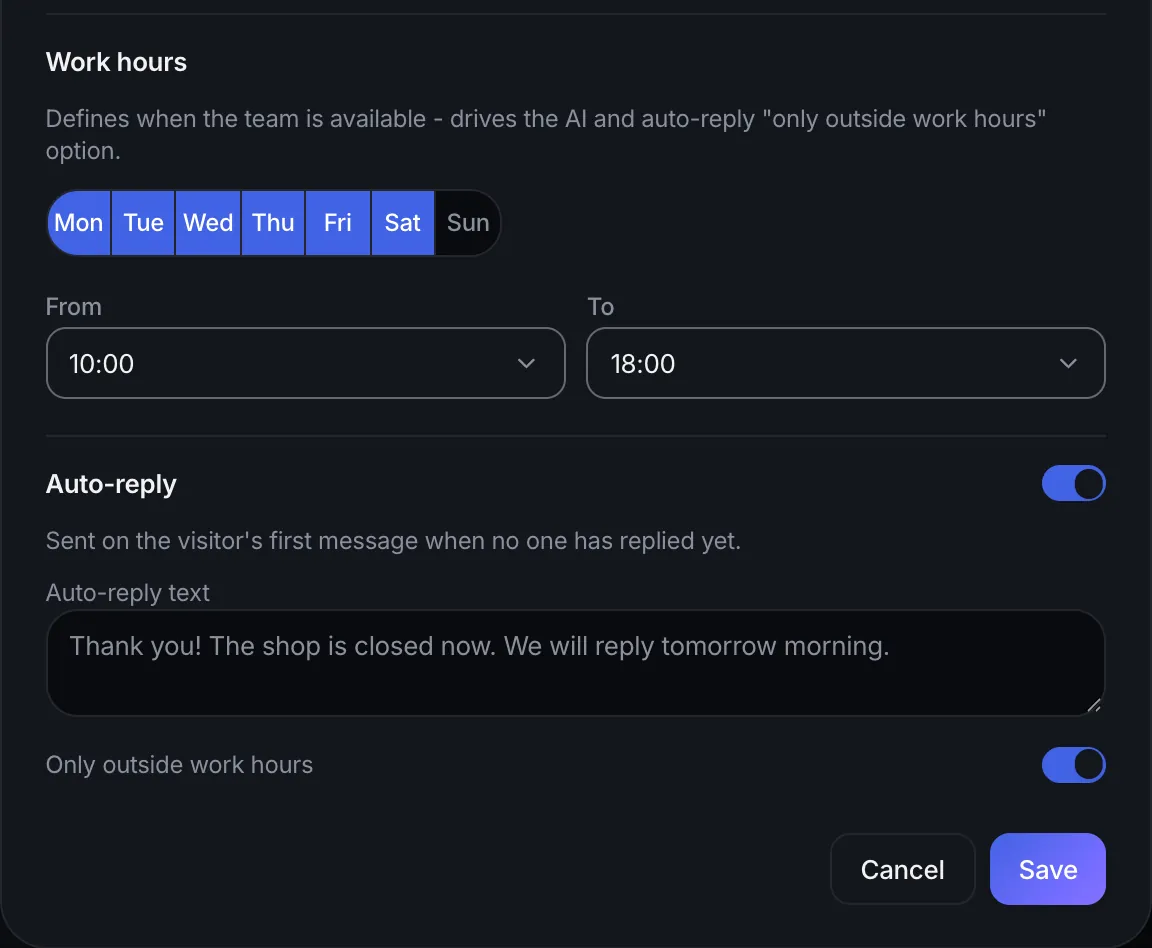The width and height of the screenshot is (1152, 948).
Task: Cancel the settings changes
Action: (x=902, y=869)
